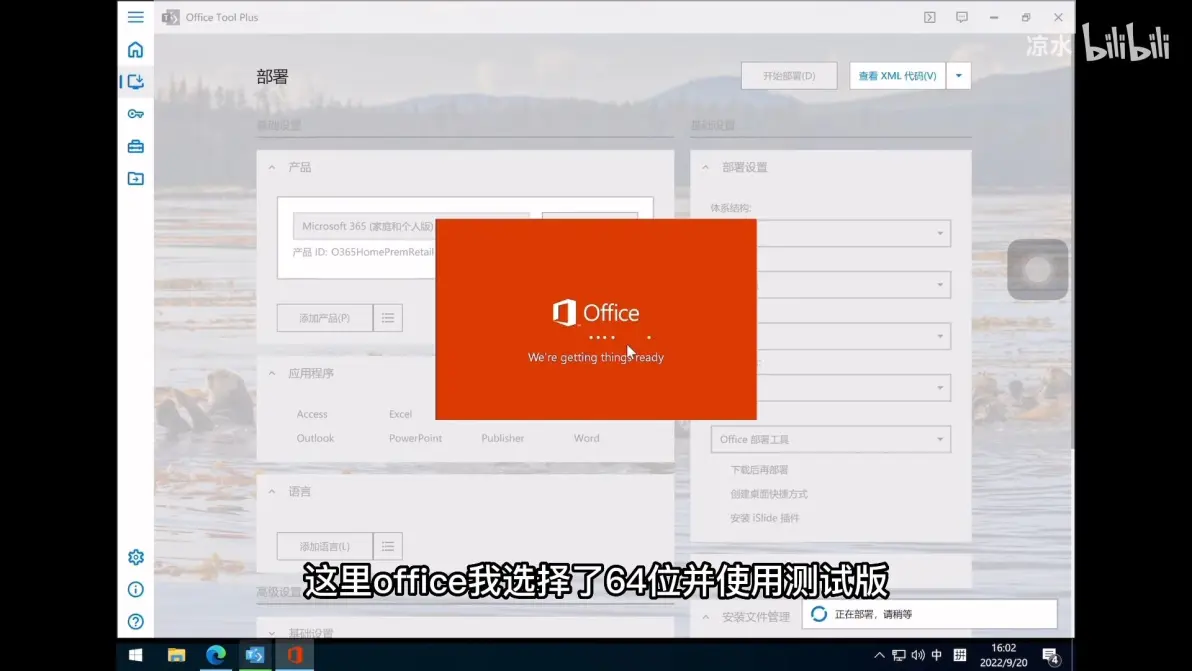Enable the 安装 iSlide 插件 option
The width and height of the screenshot is (1192, 671).
pyautogui.click(x=764, y=518)
